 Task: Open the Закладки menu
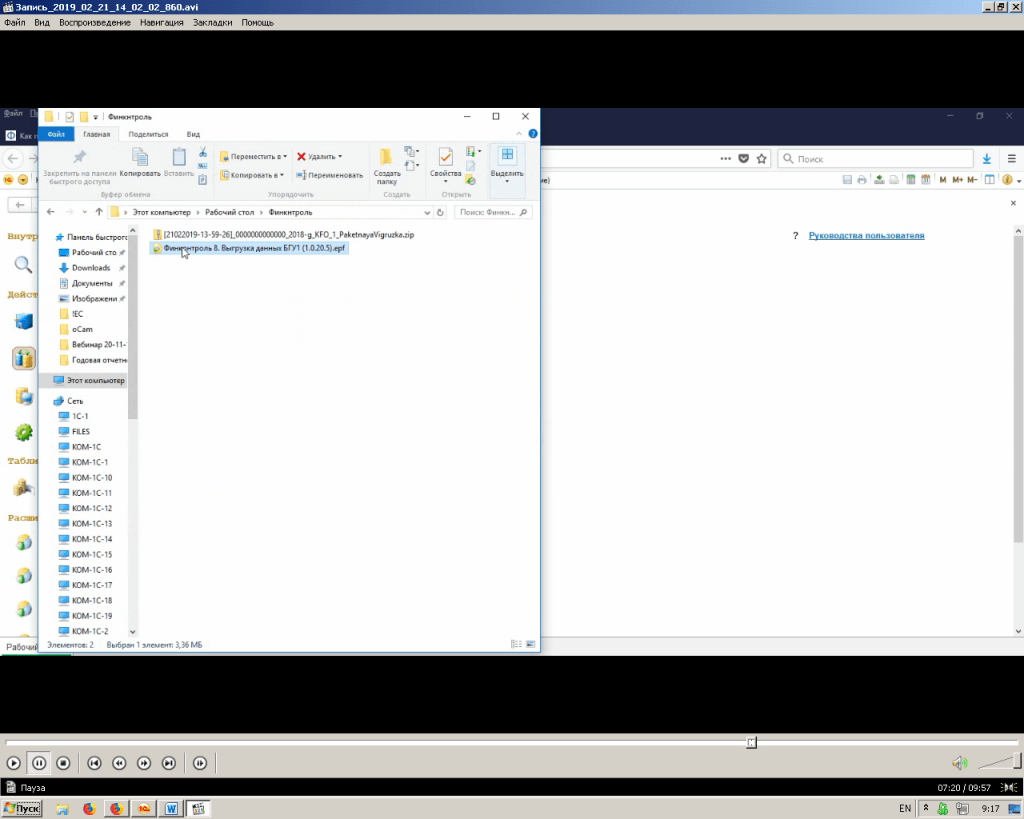pos(212,22)
